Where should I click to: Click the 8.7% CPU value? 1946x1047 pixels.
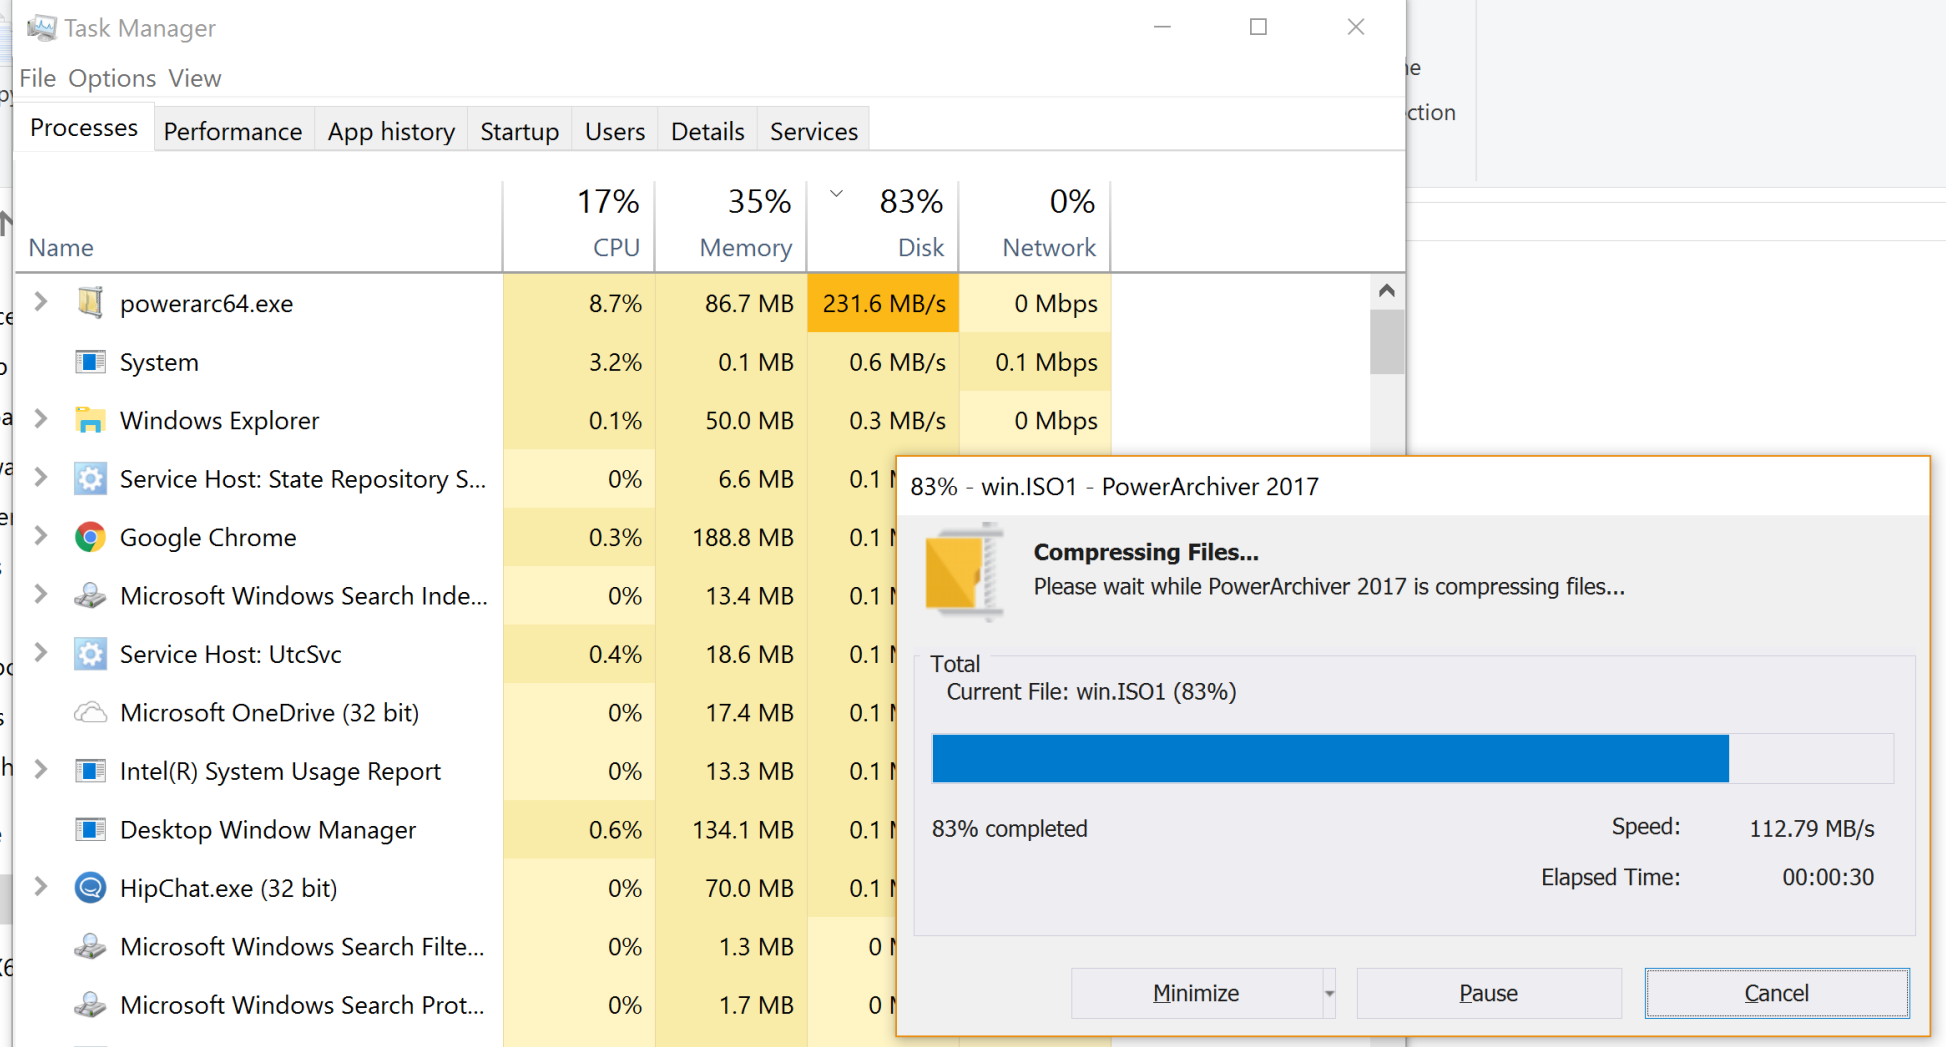(615, 303)
